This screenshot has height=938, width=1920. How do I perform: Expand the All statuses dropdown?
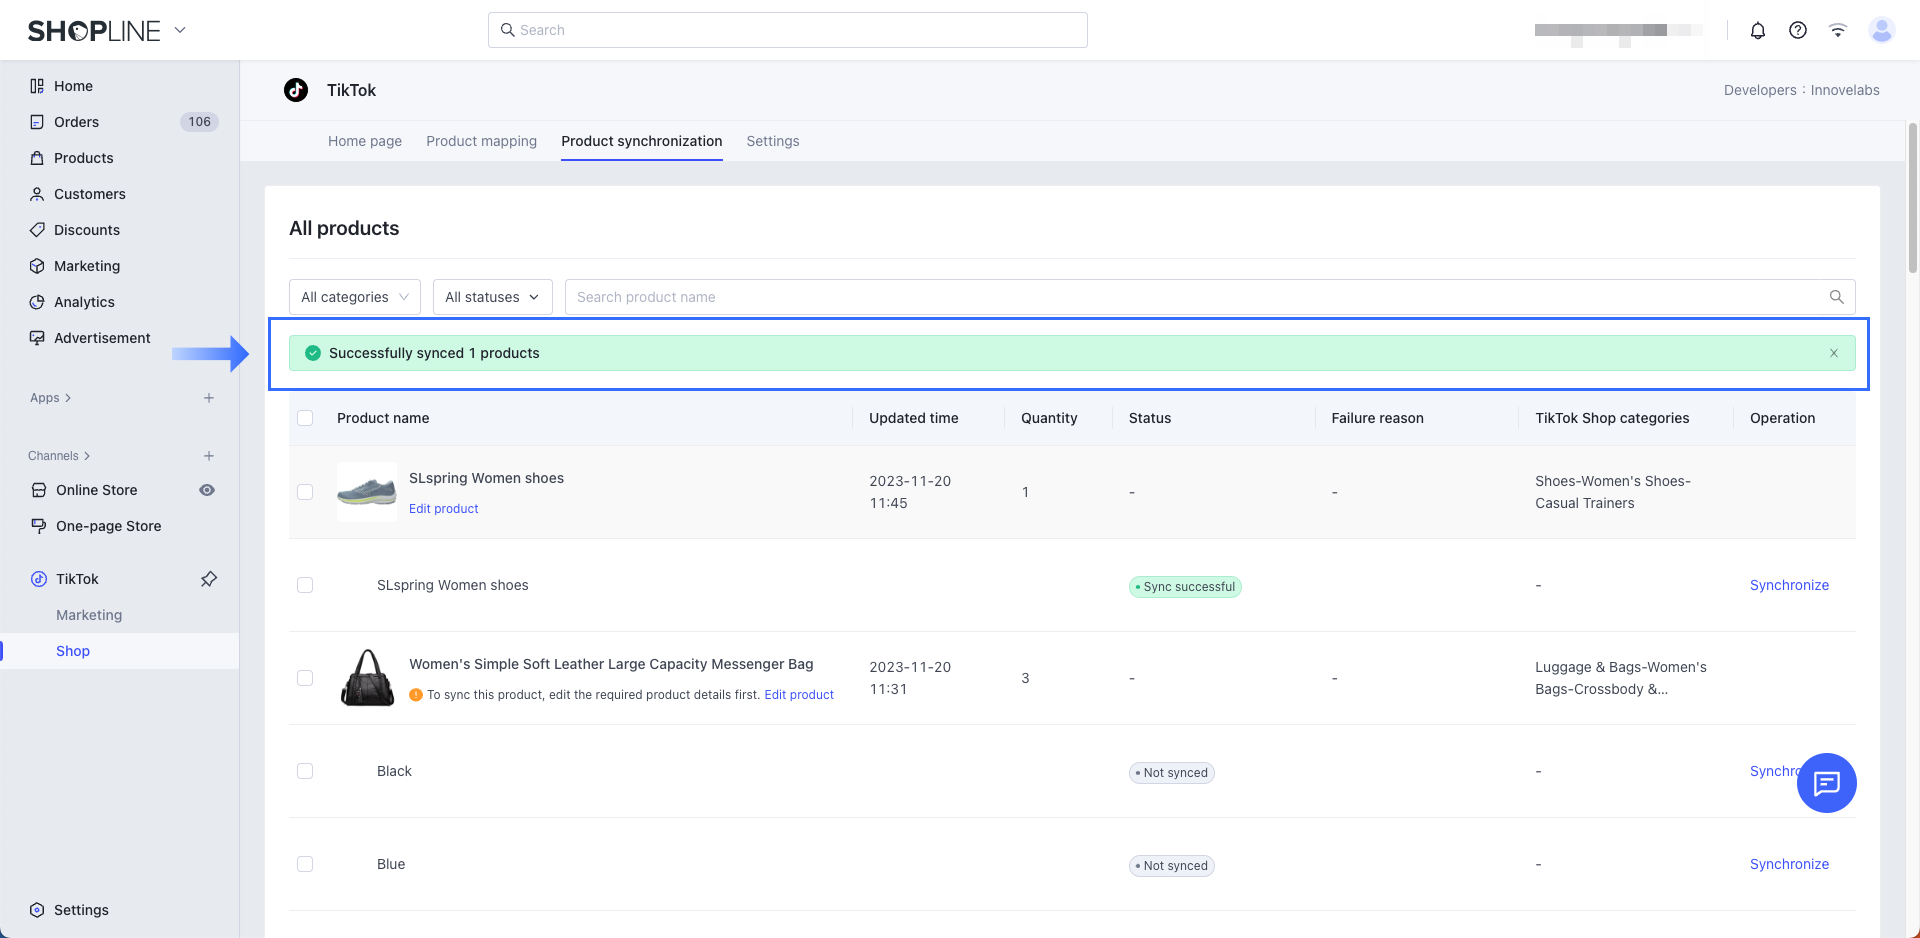click(x=492, y=297)
